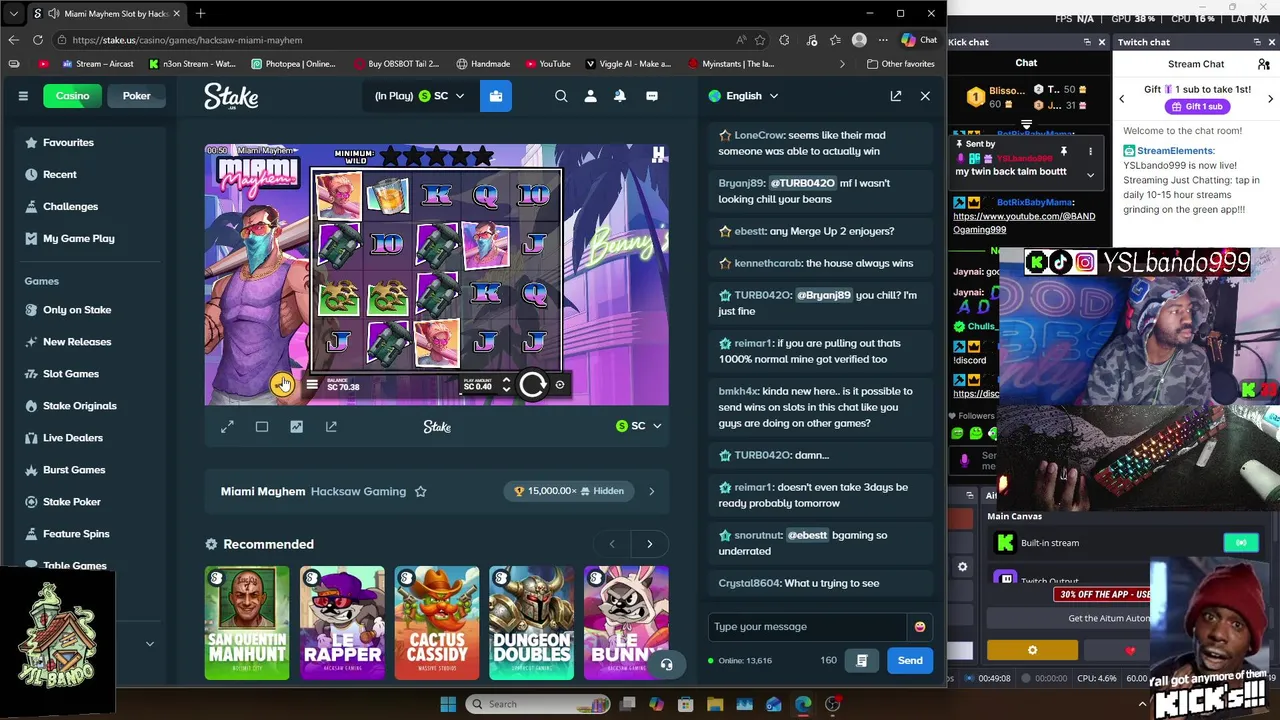Open Windows Start menu
The image size is (1280, 720).
click(x=448, y=704)
